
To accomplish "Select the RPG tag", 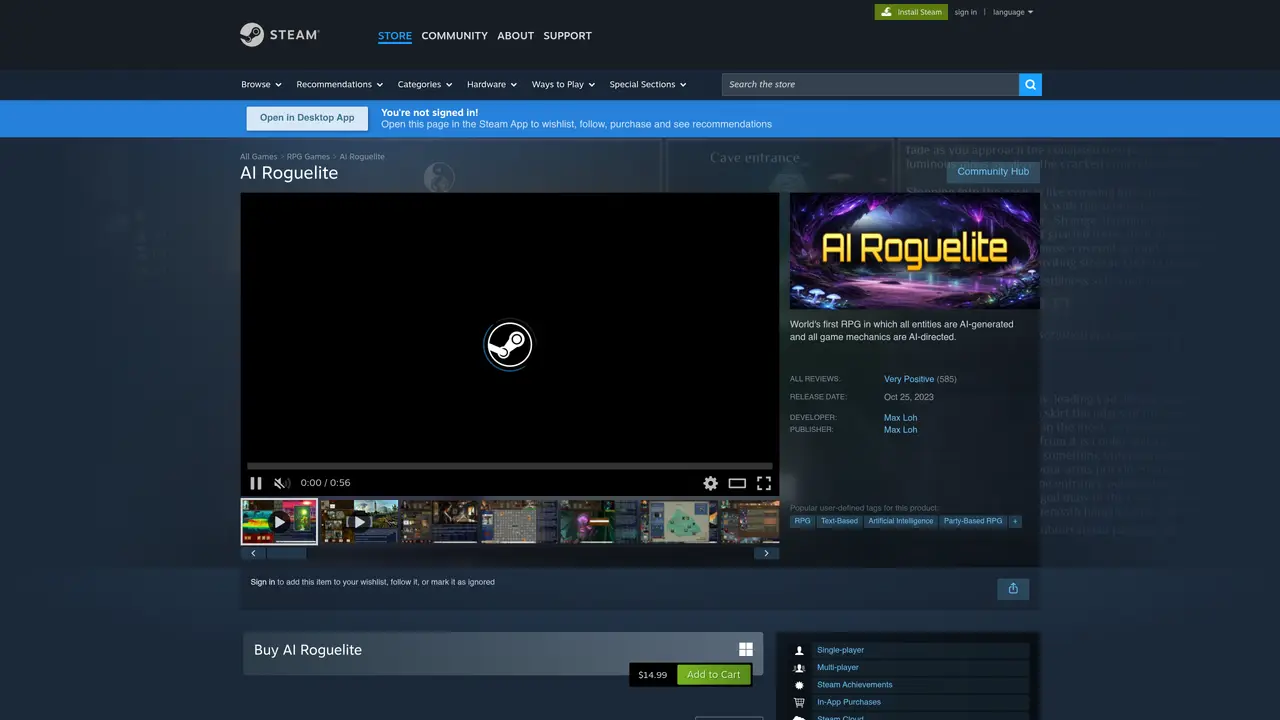I will [x=802, y=521].
